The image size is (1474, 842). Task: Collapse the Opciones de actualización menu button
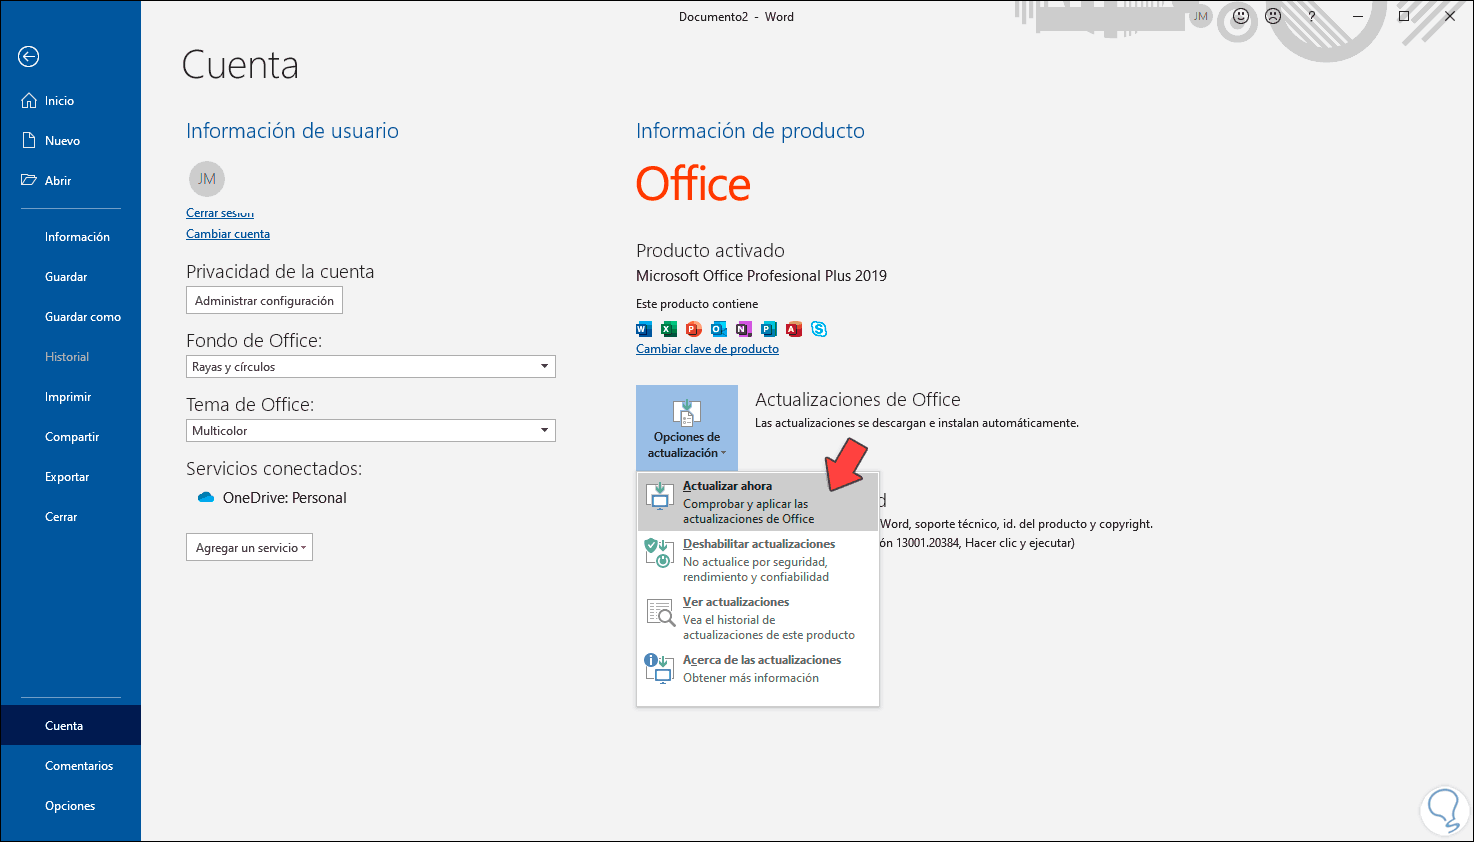[687, 428]
